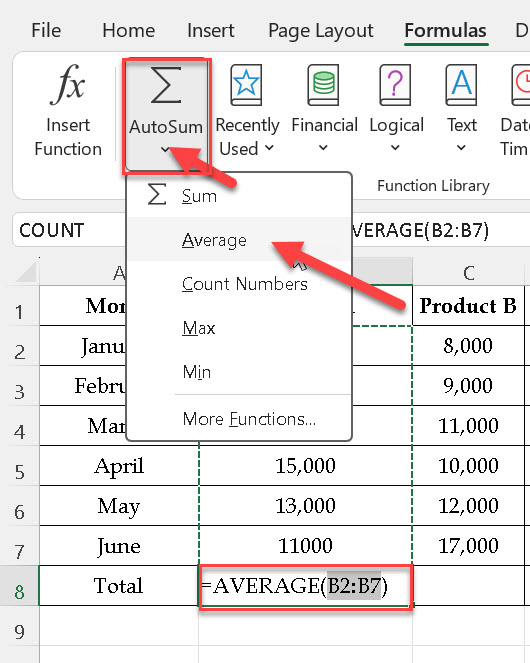The width and height of the screenshot is (530, 663).
Task: Select row 6 header
Action: coord(19,506)
